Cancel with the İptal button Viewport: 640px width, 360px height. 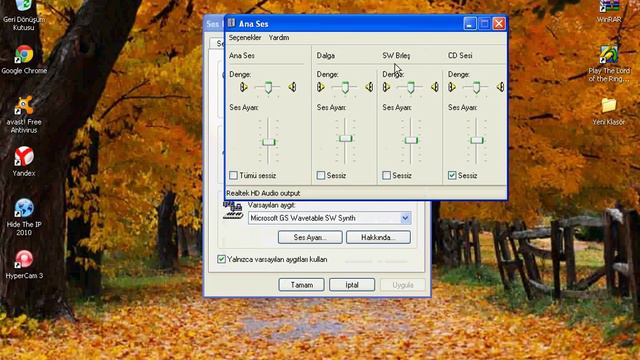point(352,285)
